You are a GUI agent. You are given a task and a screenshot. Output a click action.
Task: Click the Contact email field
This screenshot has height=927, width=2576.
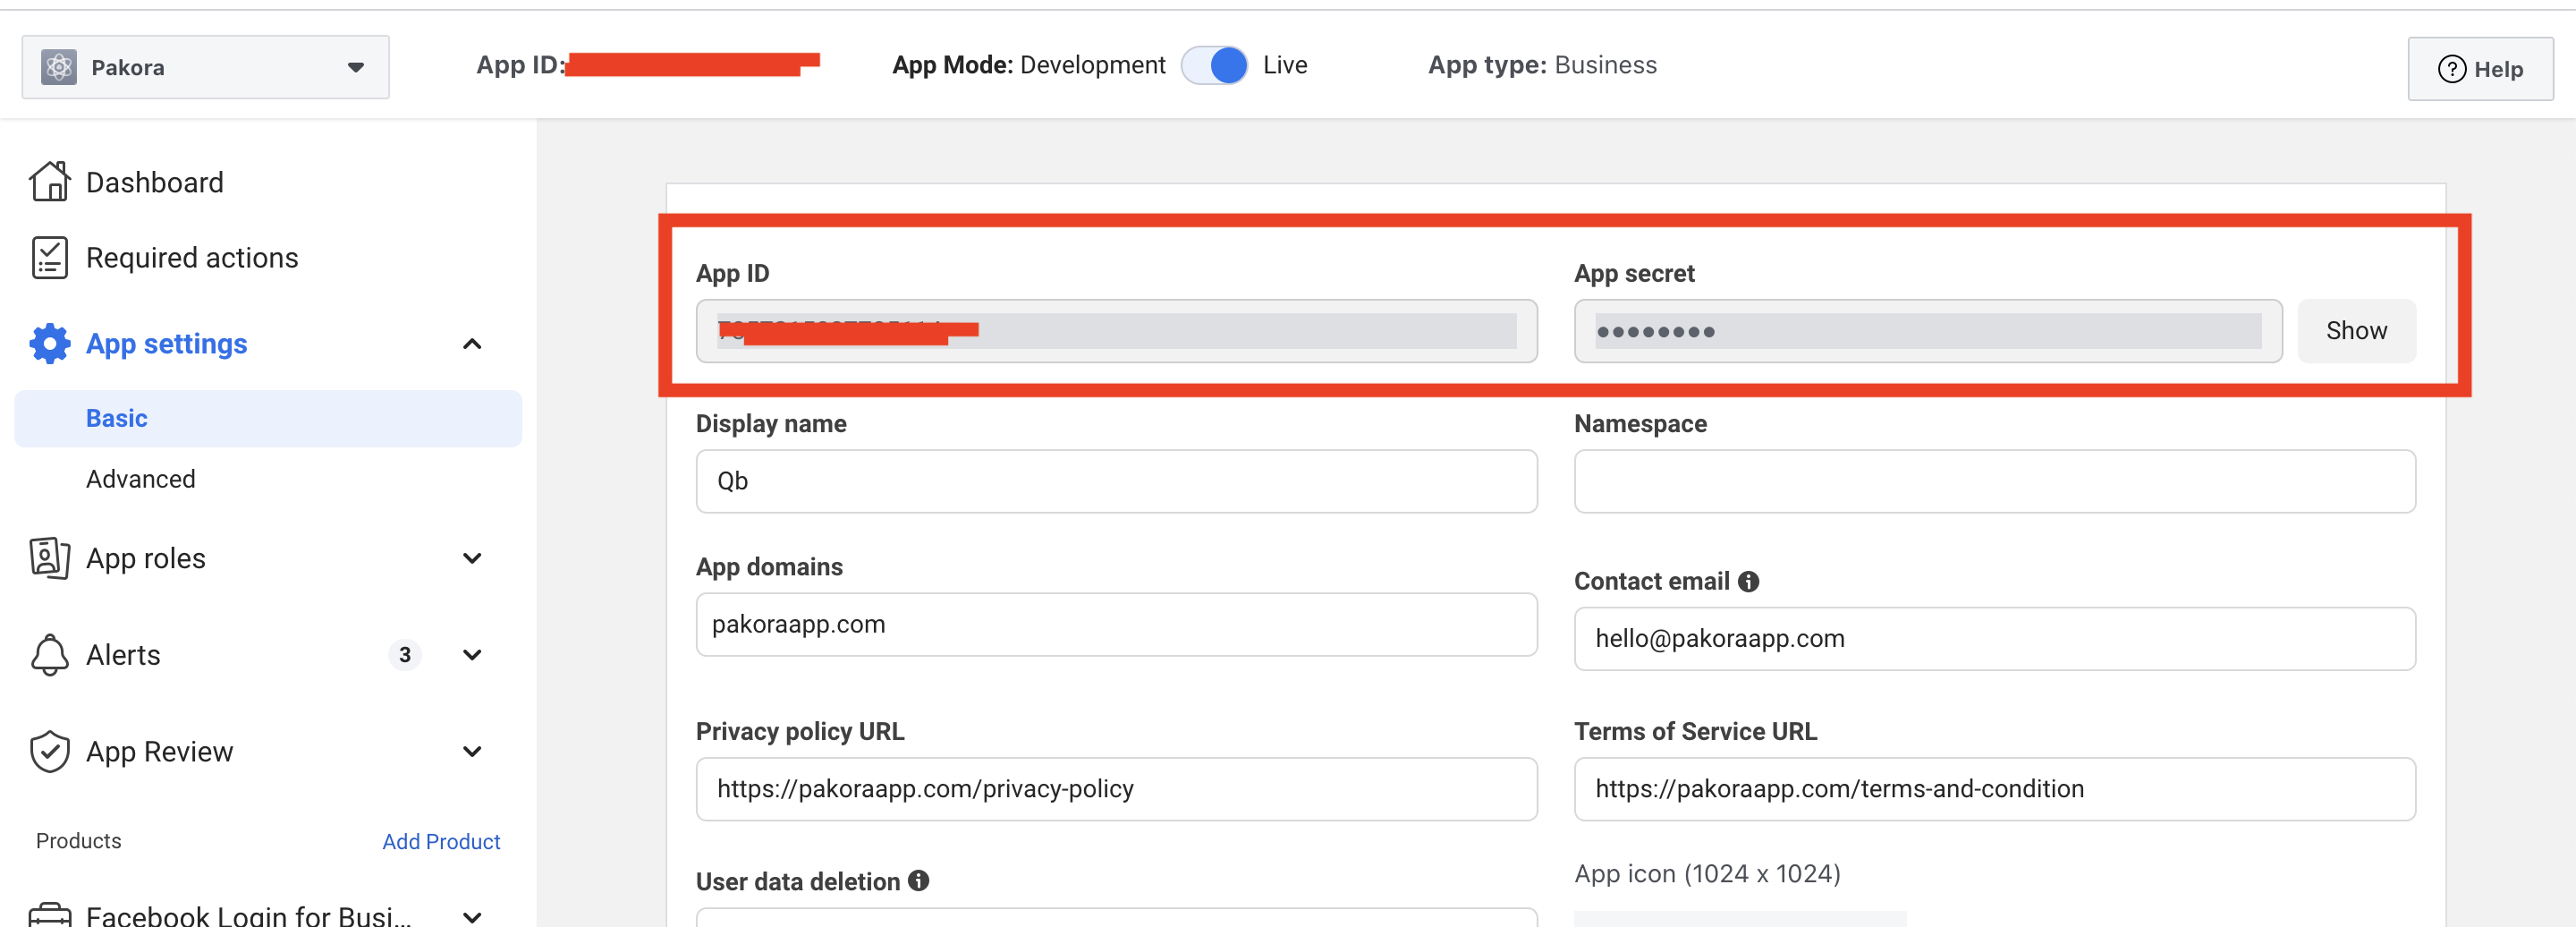1994,639
